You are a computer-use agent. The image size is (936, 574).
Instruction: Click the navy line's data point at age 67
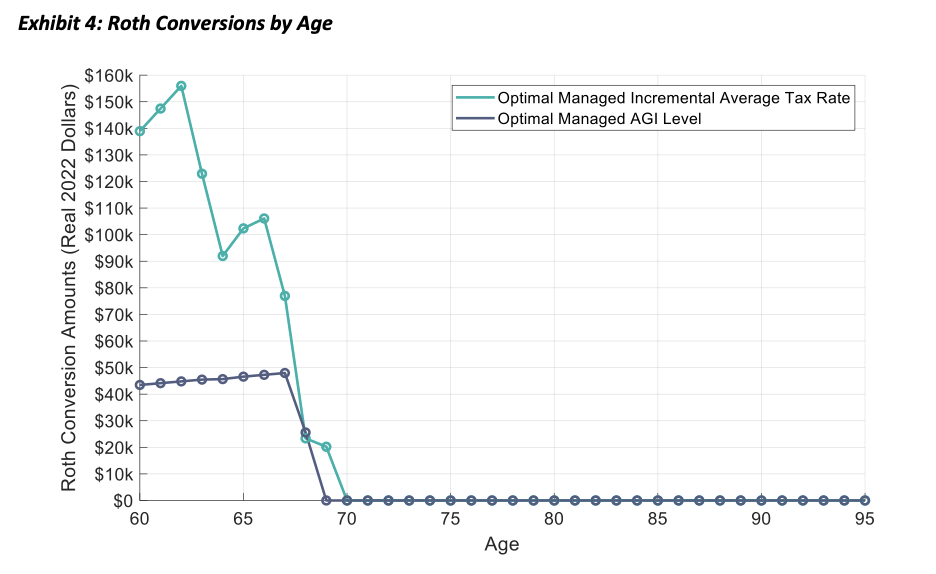pyautogui.click(x=285, y=373)
